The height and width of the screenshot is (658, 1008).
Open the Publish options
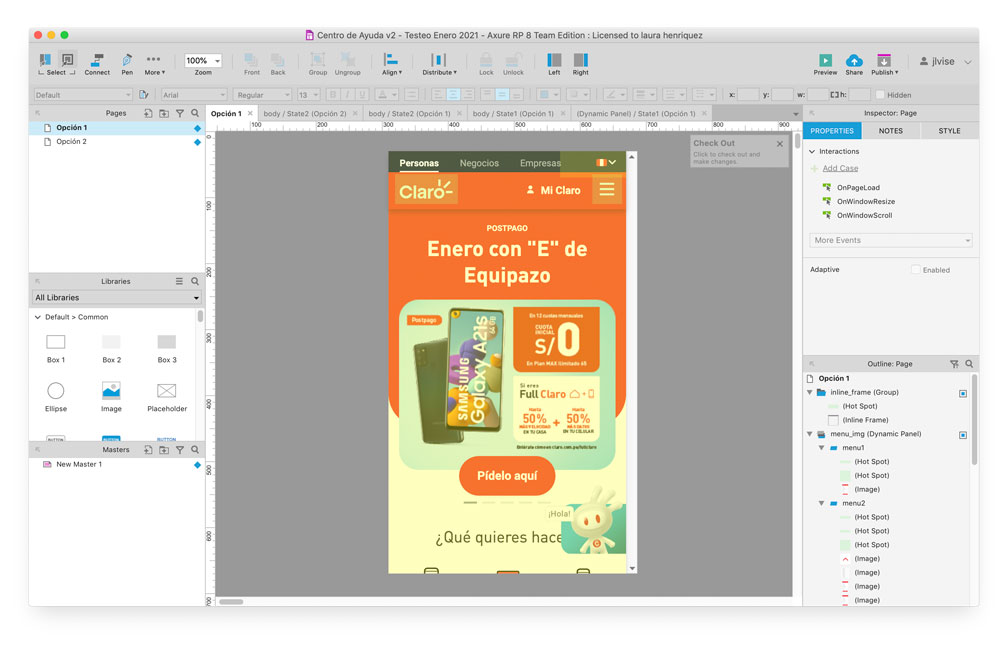point(883,62)
